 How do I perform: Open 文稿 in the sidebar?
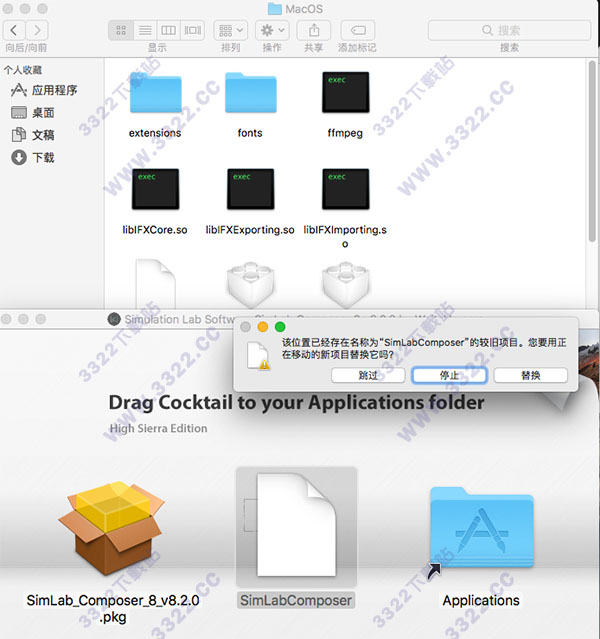[33, 135]
